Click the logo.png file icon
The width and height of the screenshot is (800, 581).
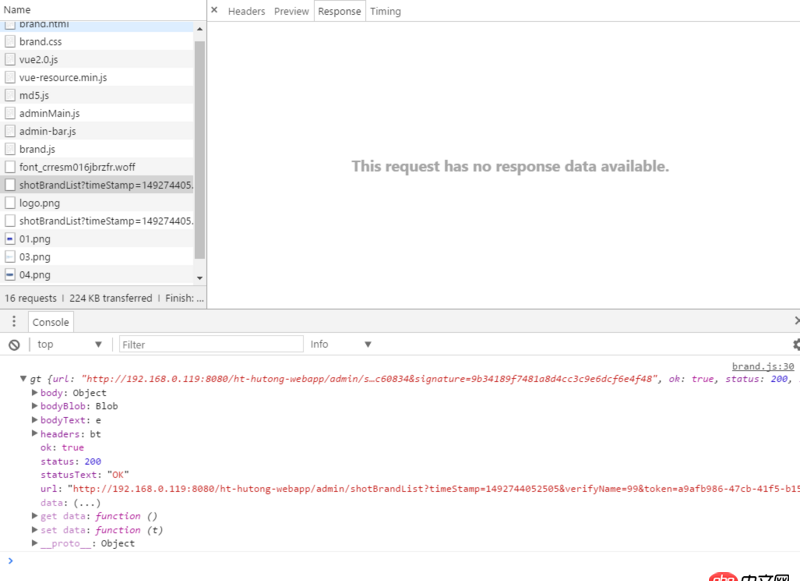pos(10,203)
